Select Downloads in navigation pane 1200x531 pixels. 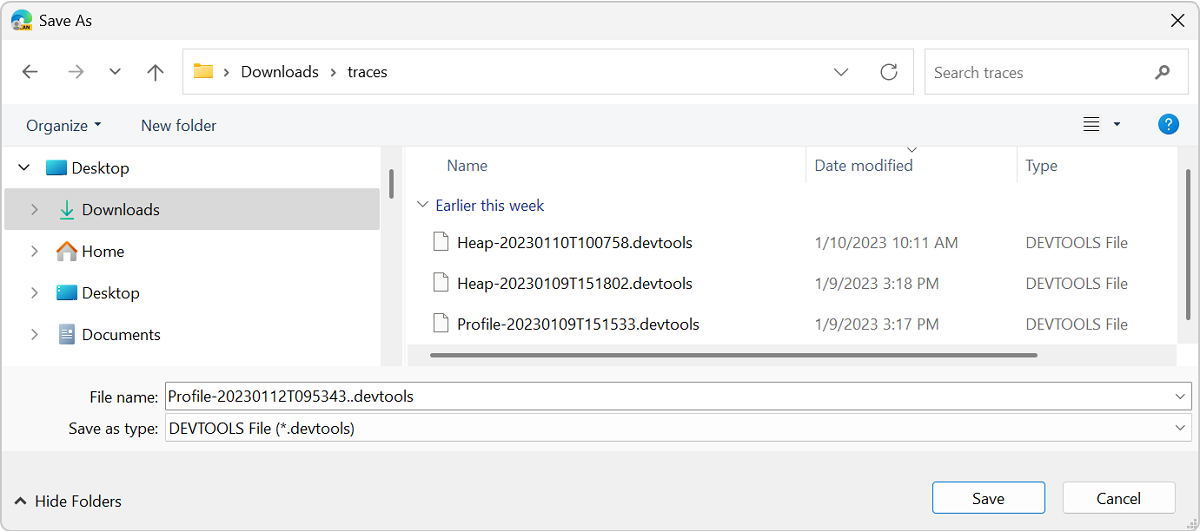[192, 210]
